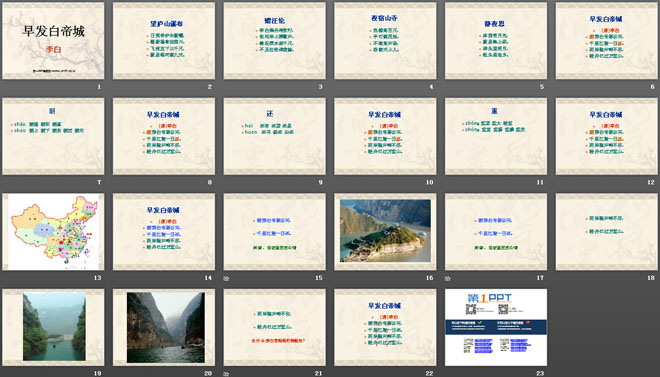This screenshot has width=660, height=377.
Task: Select the China map slide 13
Action: tap(53, 232)
